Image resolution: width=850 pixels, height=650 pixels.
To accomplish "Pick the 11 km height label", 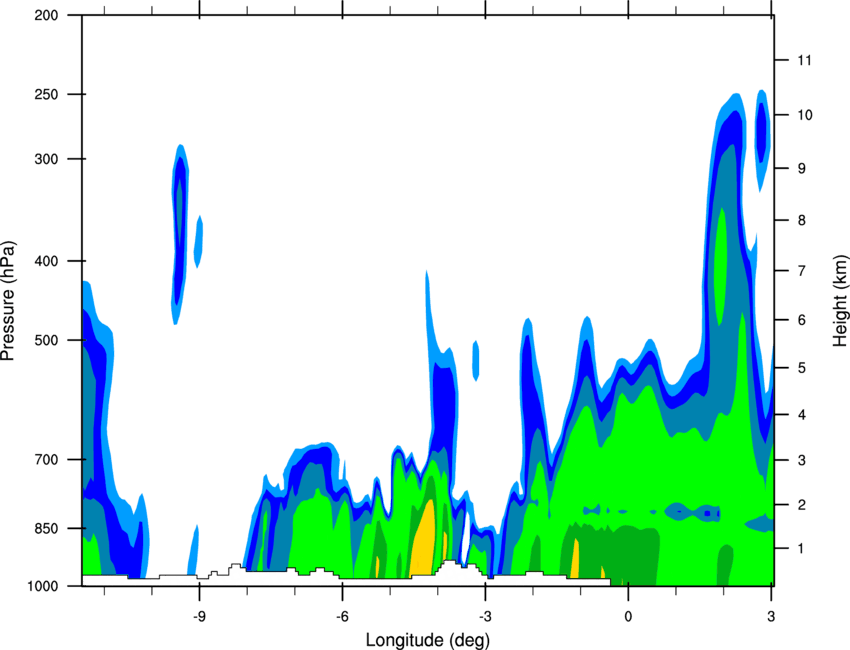I will click(x=804, y=60).
